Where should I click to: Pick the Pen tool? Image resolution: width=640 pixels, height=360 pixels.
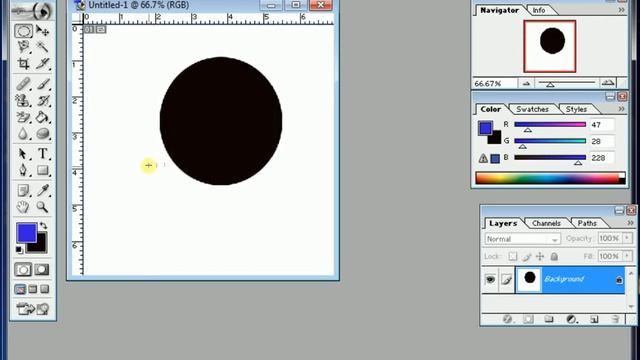(x=23, y=170)
